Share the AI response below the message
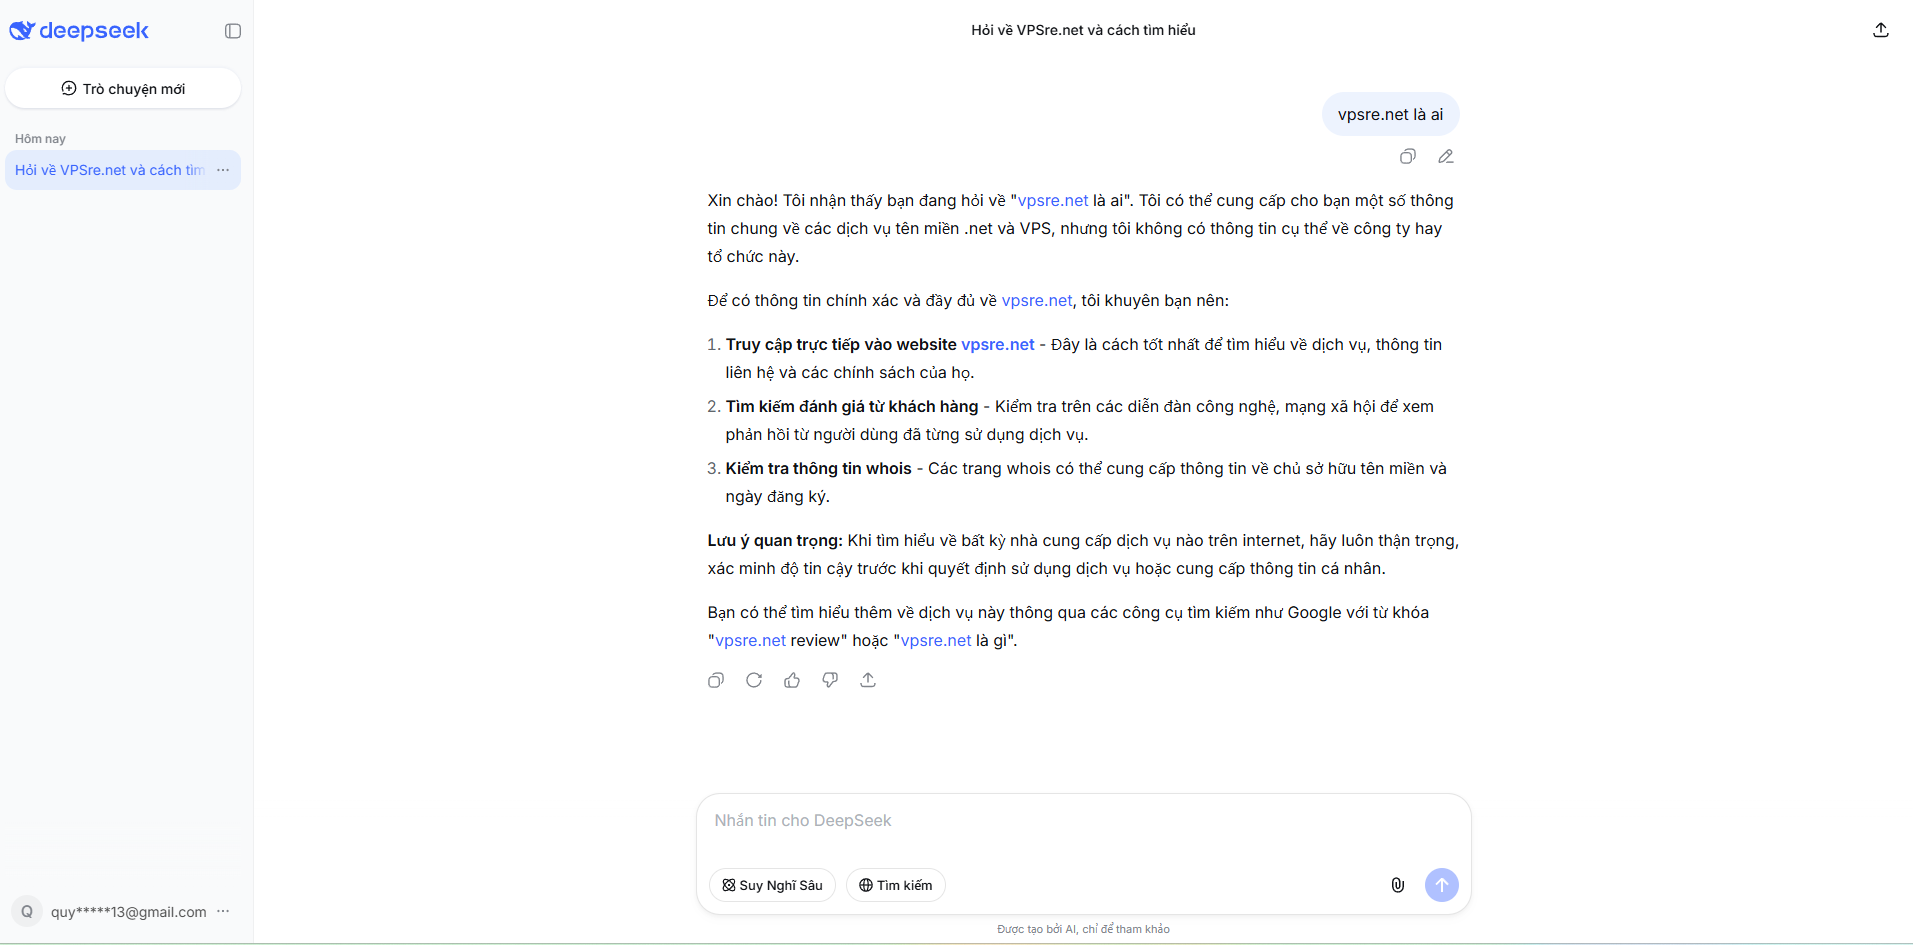 pos(868,680)
